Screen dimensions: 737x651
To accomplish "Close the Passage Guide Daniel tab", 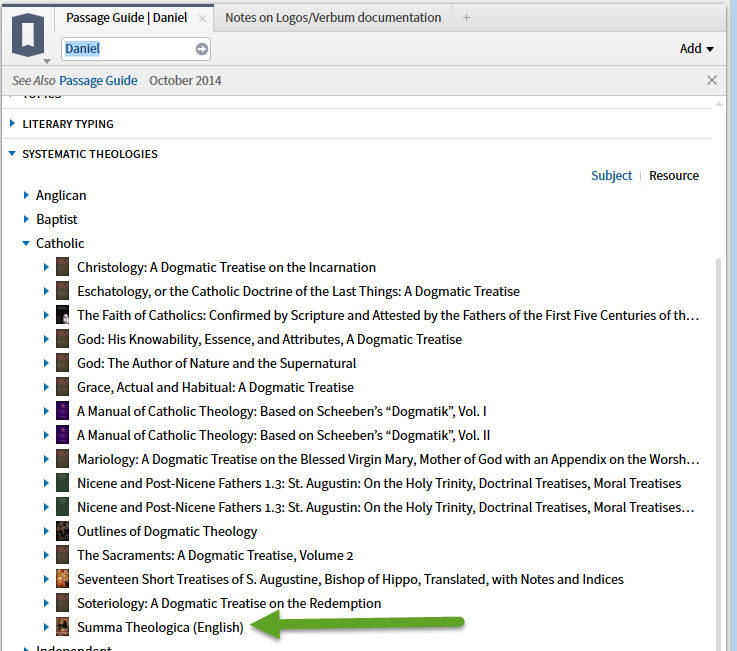I will click(x=202, y=18).
